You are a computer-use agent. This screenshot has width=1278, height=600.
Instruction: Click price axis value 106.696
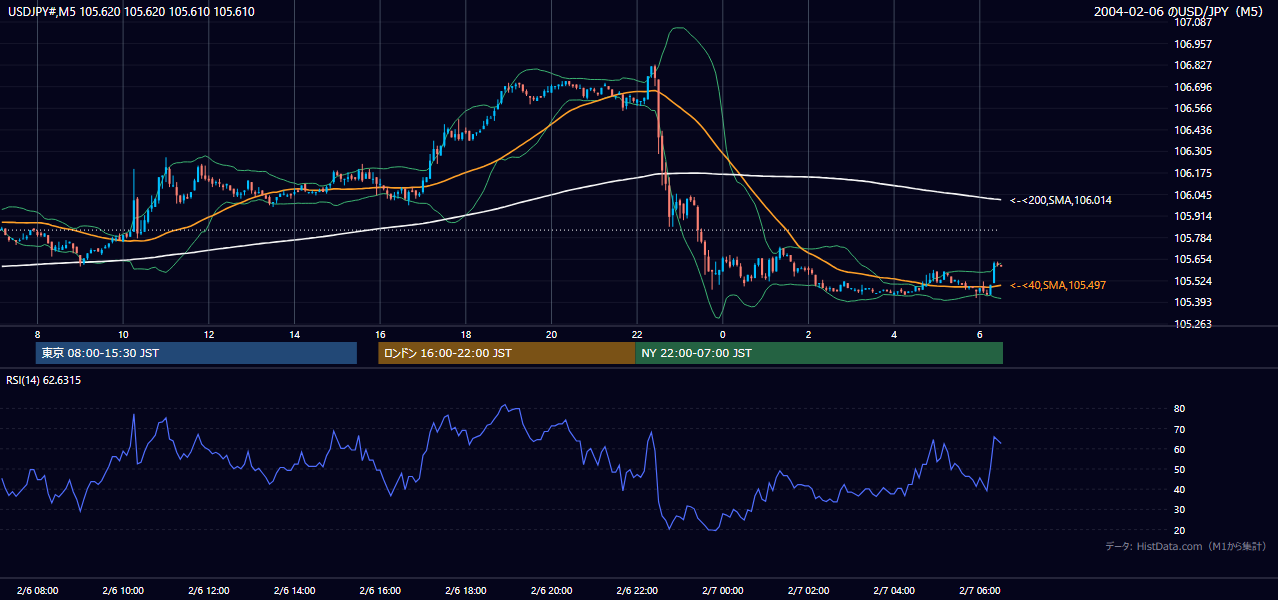pos(1192,87)
